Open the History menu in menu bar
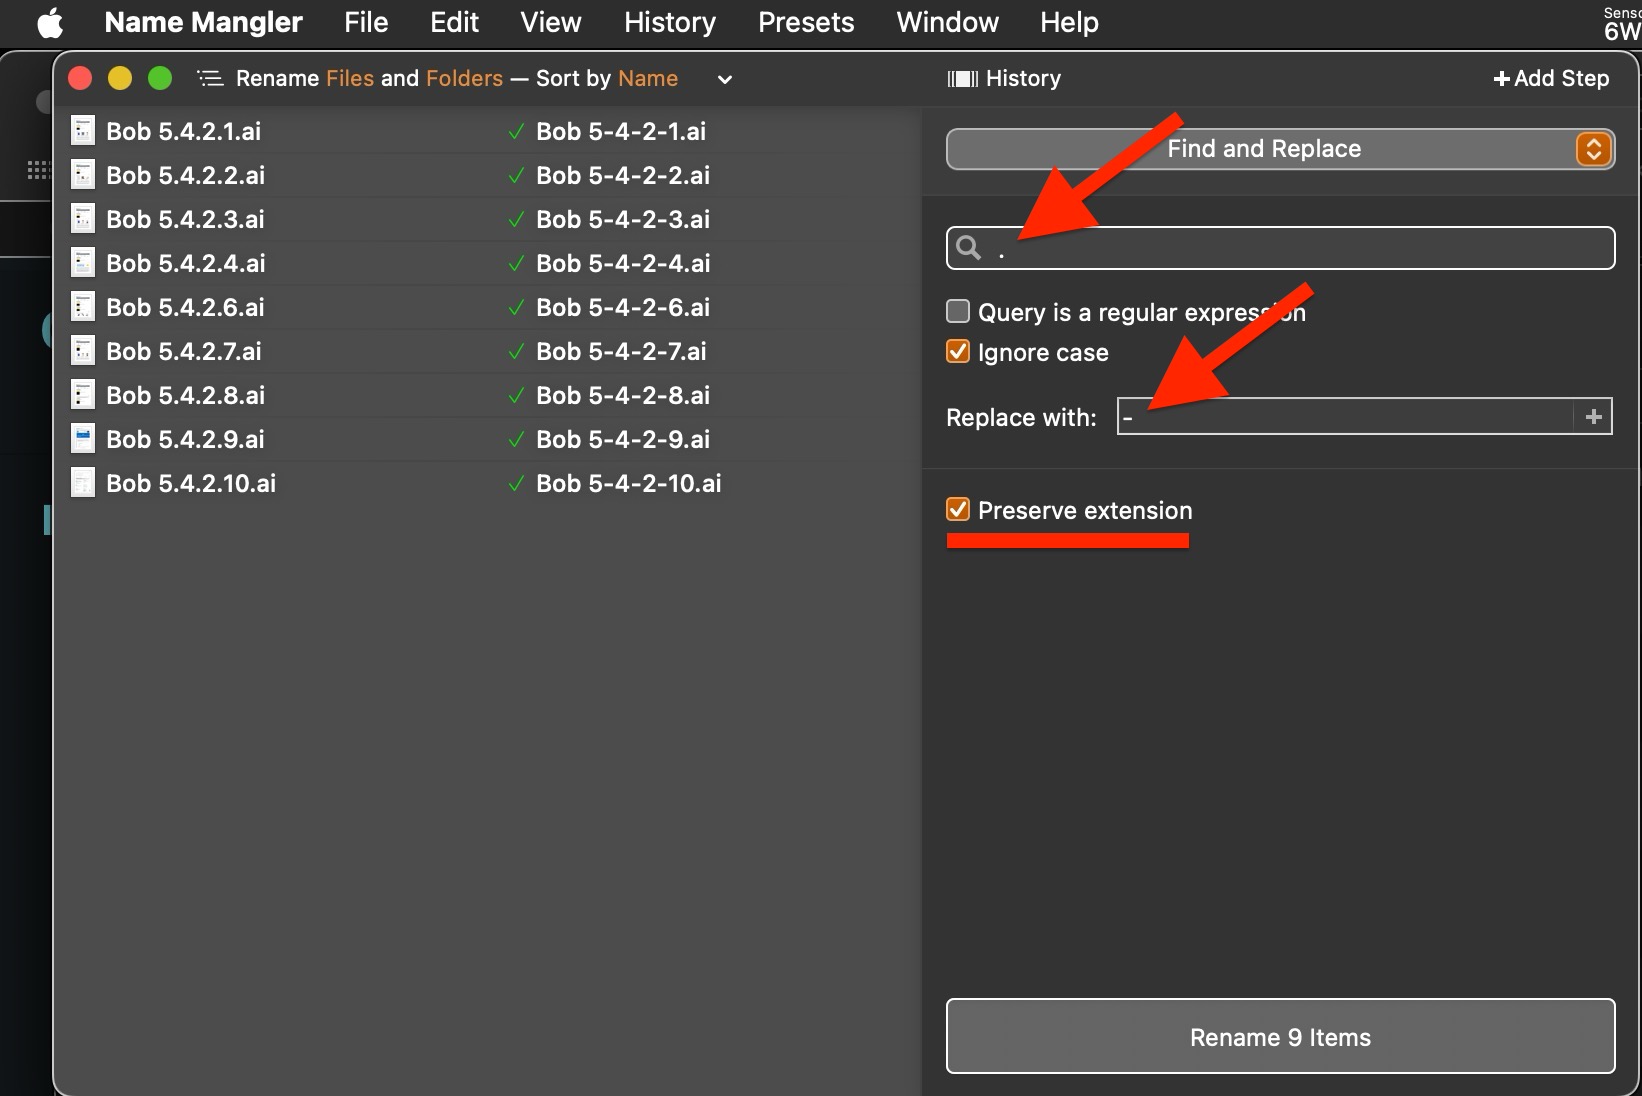This screenshot has height=1096, width=1642. (670, 22)
